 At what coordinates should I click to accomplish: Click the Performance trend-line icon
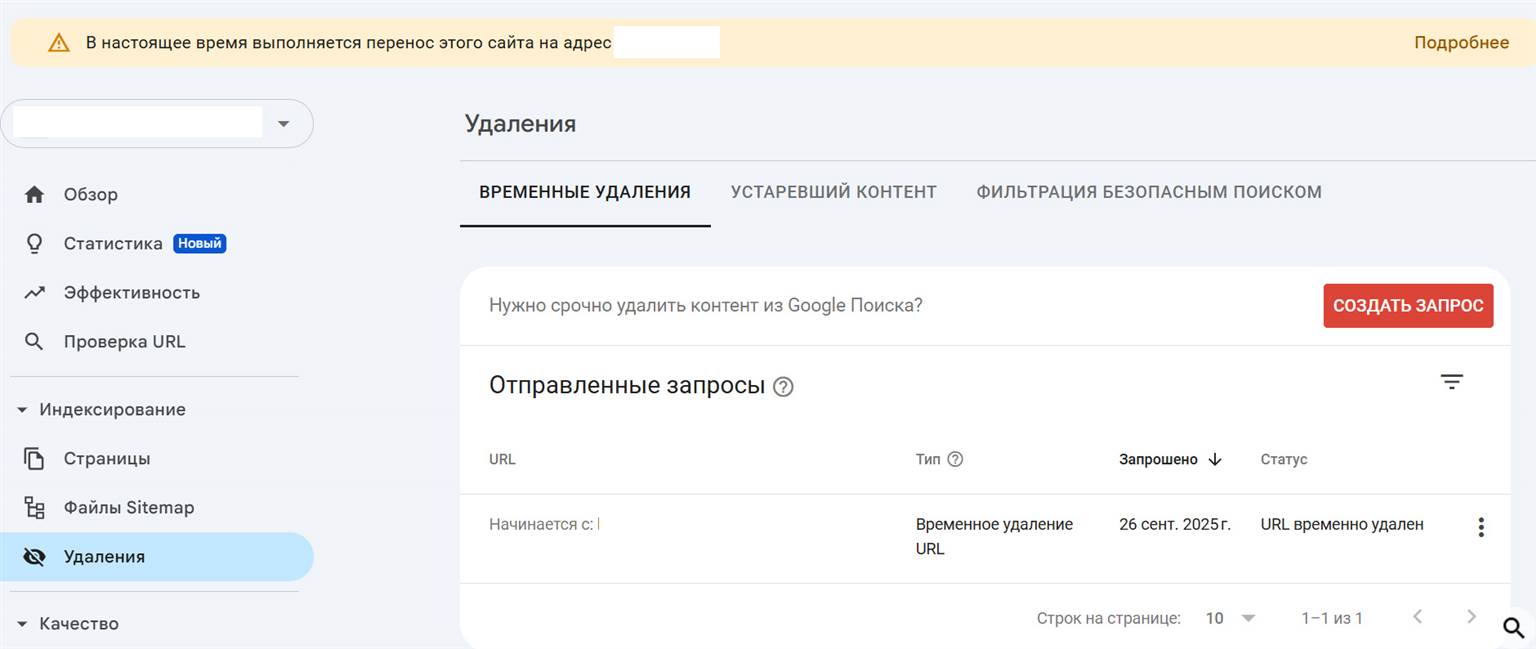tap(34, 293)
